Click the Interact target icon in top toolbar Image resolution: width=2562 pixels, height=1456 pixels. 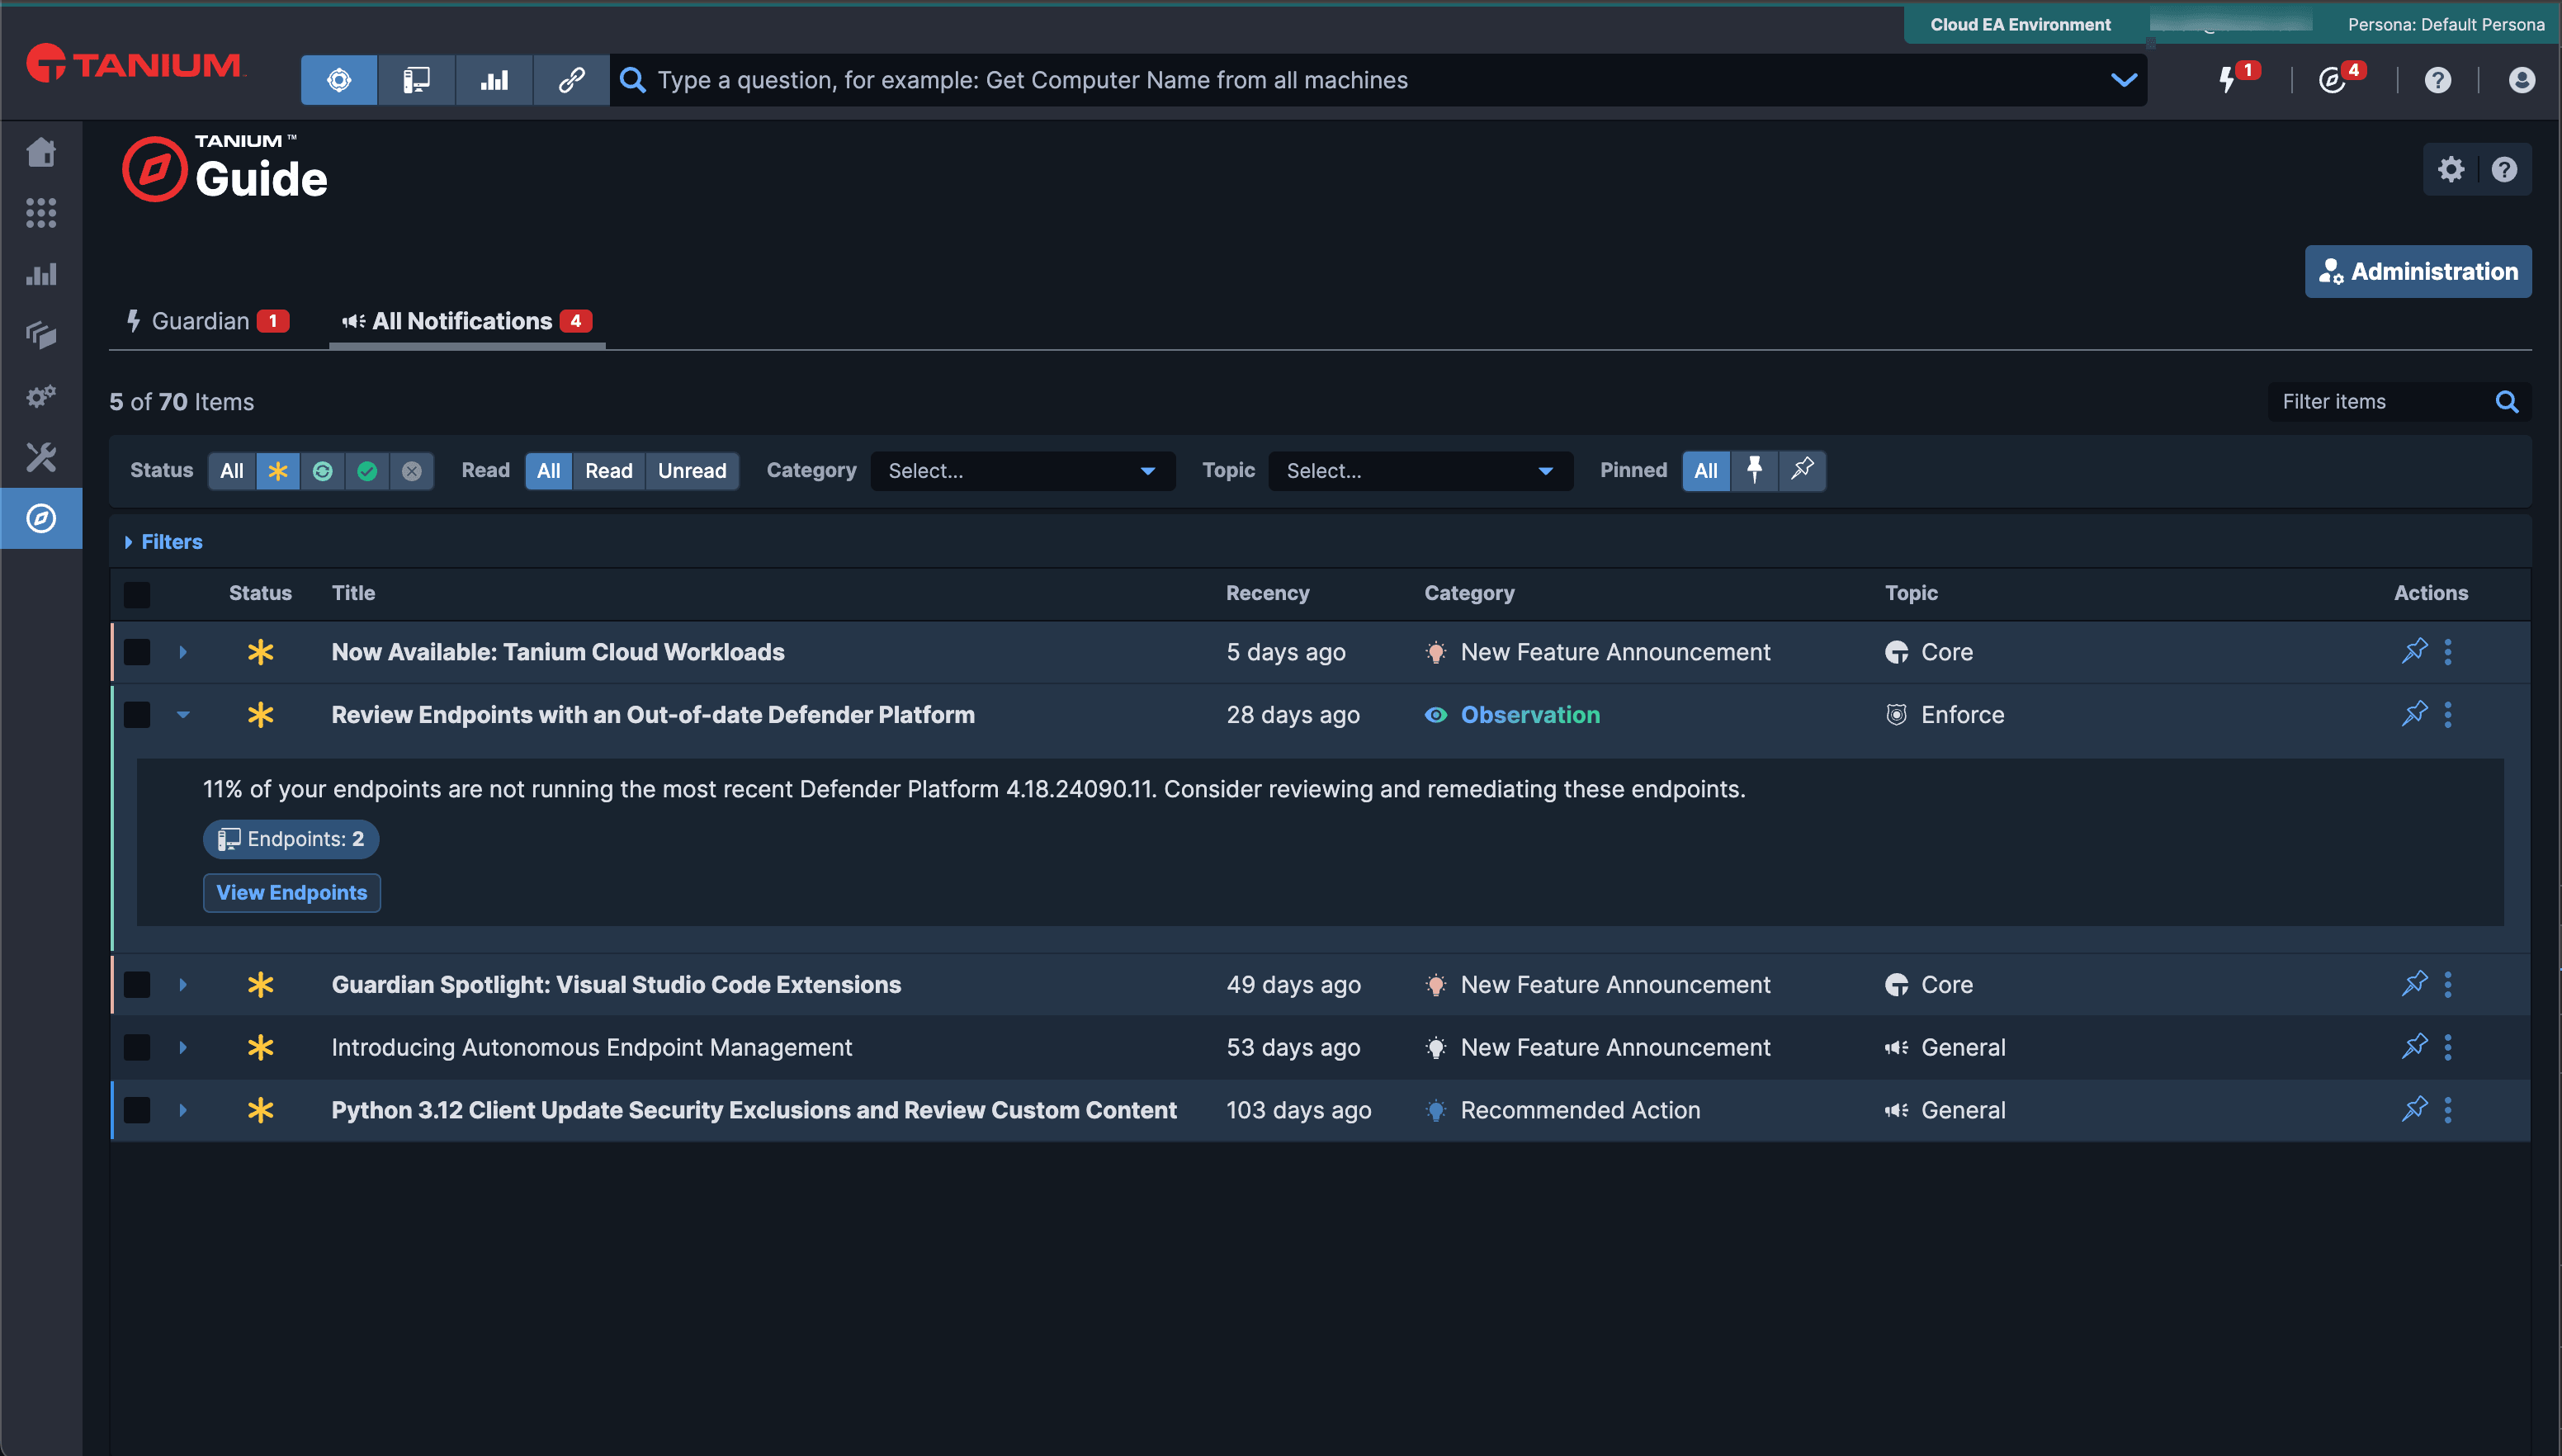[x=339, y=80]
